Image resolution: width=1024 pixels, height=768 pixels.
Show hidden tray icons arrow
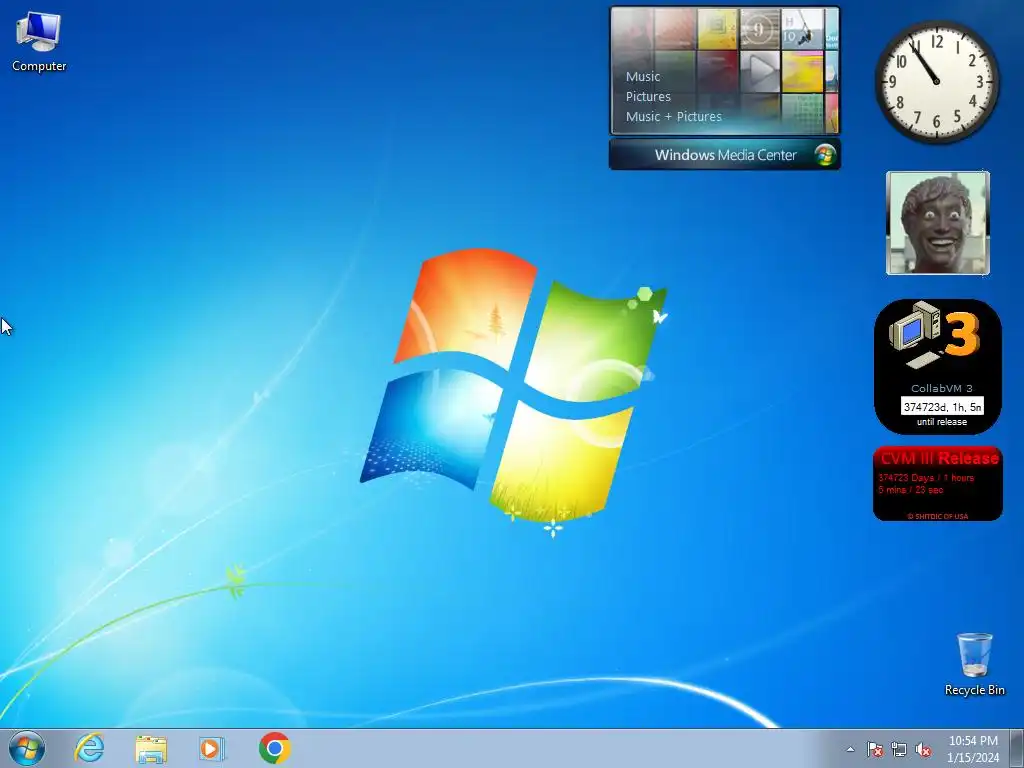point(850,749)
